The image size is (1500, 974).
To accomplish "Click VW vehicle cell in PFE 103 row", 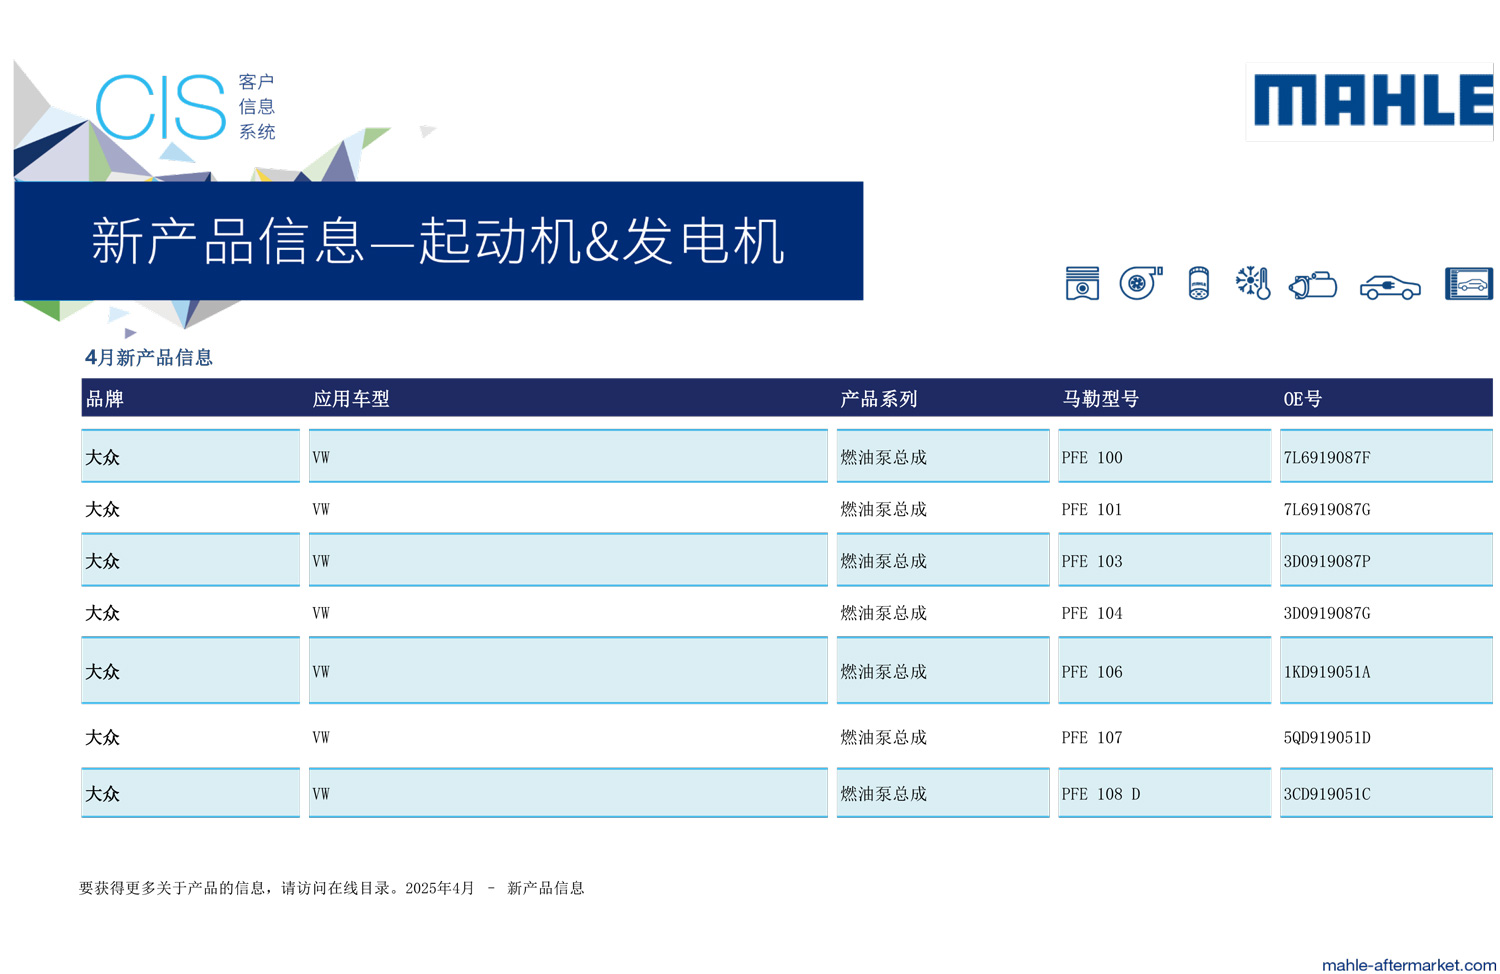I will coord(568,560).
